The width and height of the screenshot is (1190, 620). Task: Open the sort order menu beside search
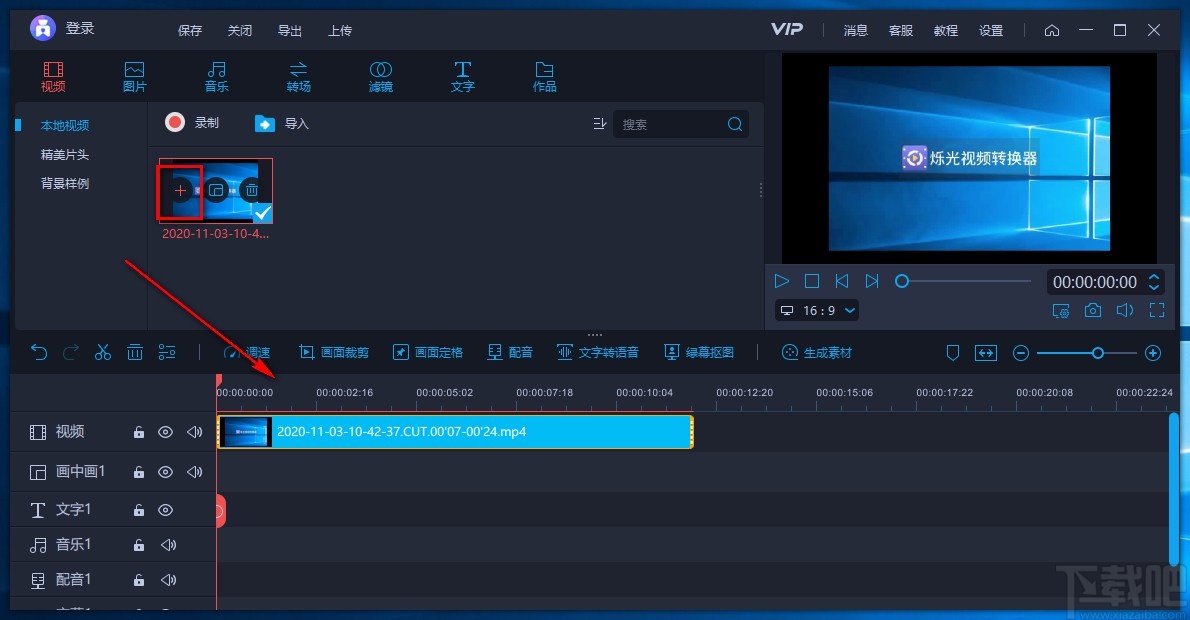pos(599,124)
